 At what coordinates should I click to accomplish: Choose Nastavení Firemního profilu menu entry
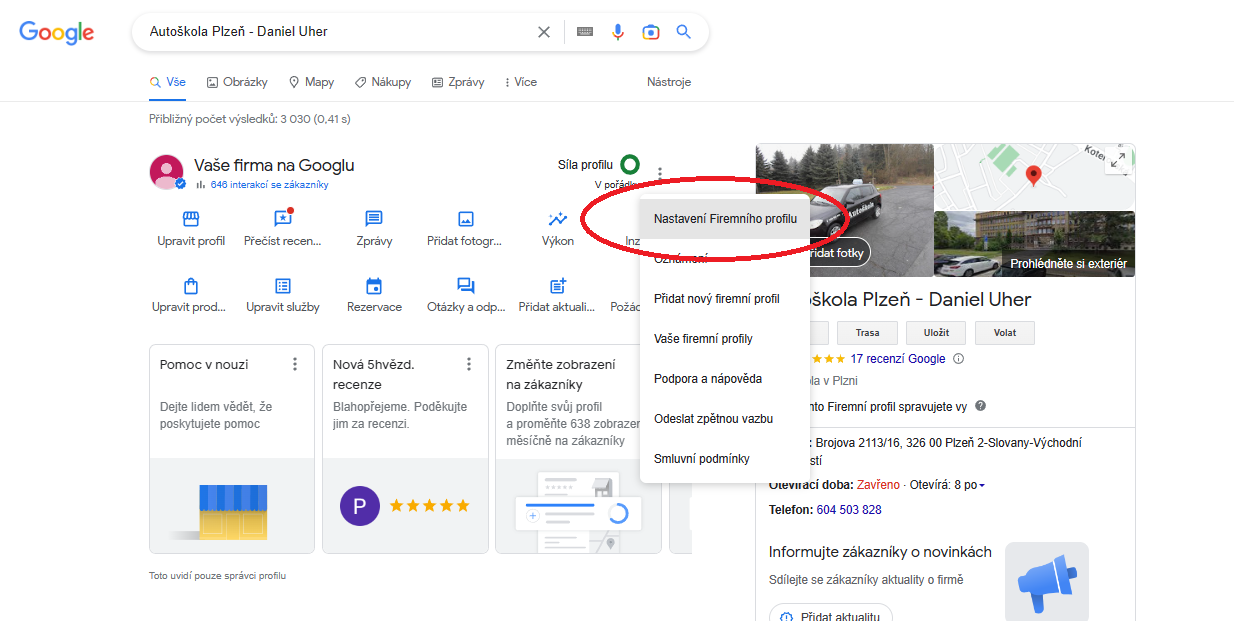725,218
